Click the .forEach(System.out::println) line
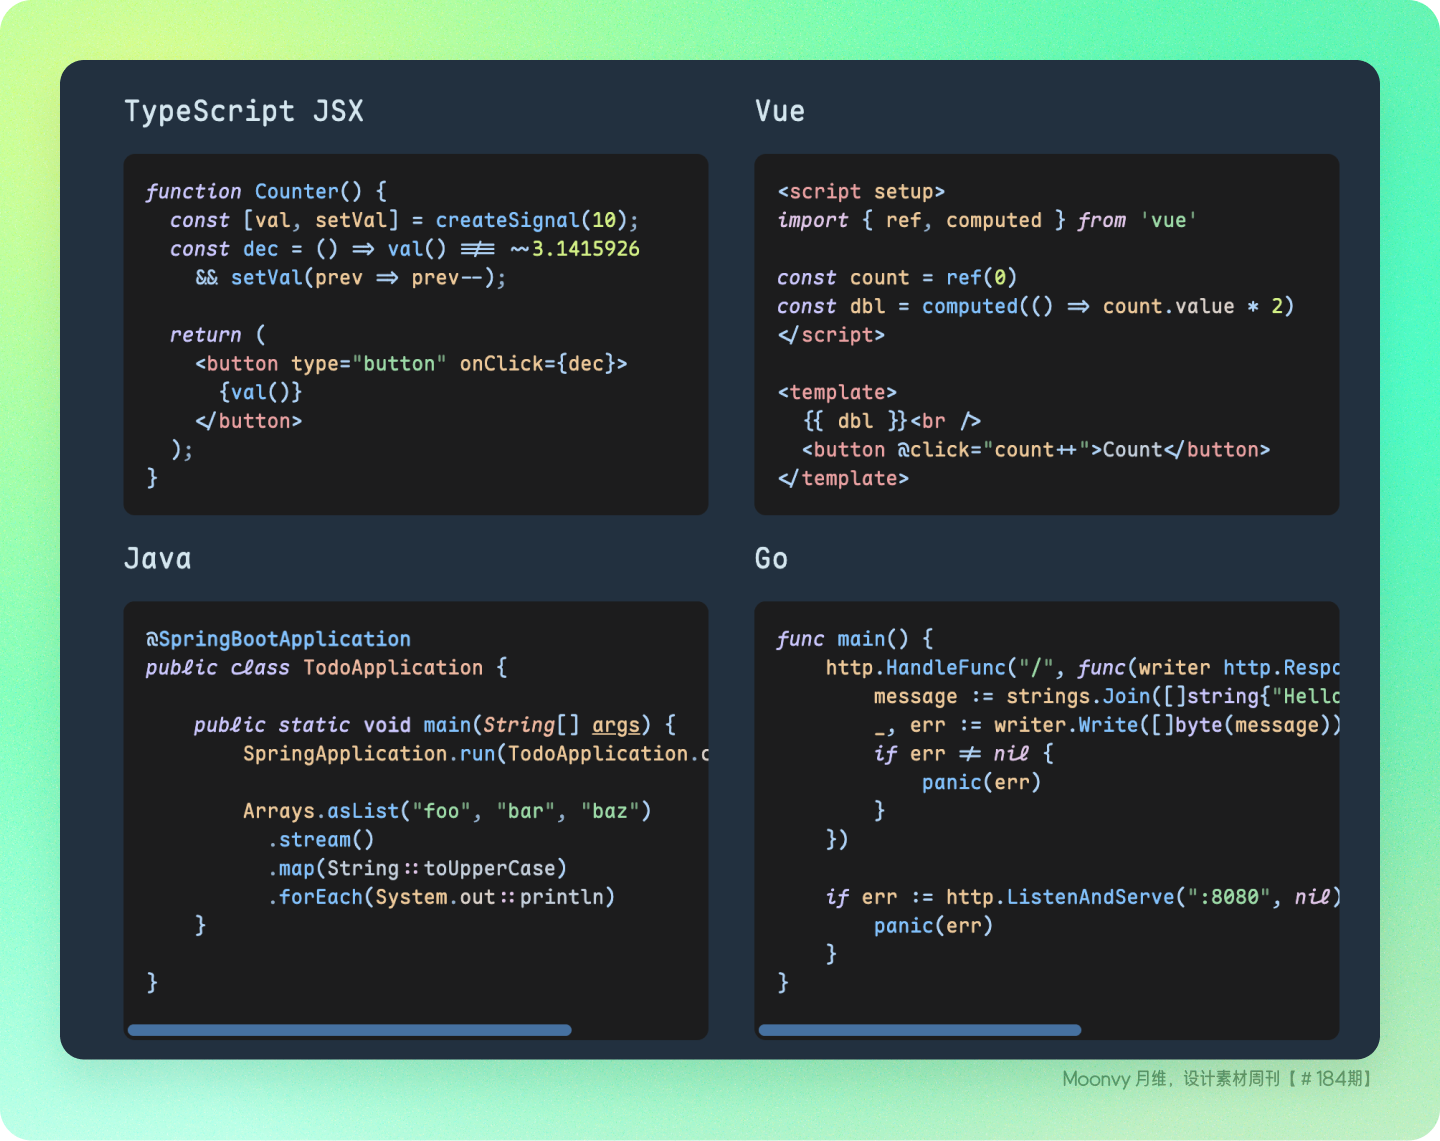The width and height of the screenshot is (1440, 1141). click(441, 897)
